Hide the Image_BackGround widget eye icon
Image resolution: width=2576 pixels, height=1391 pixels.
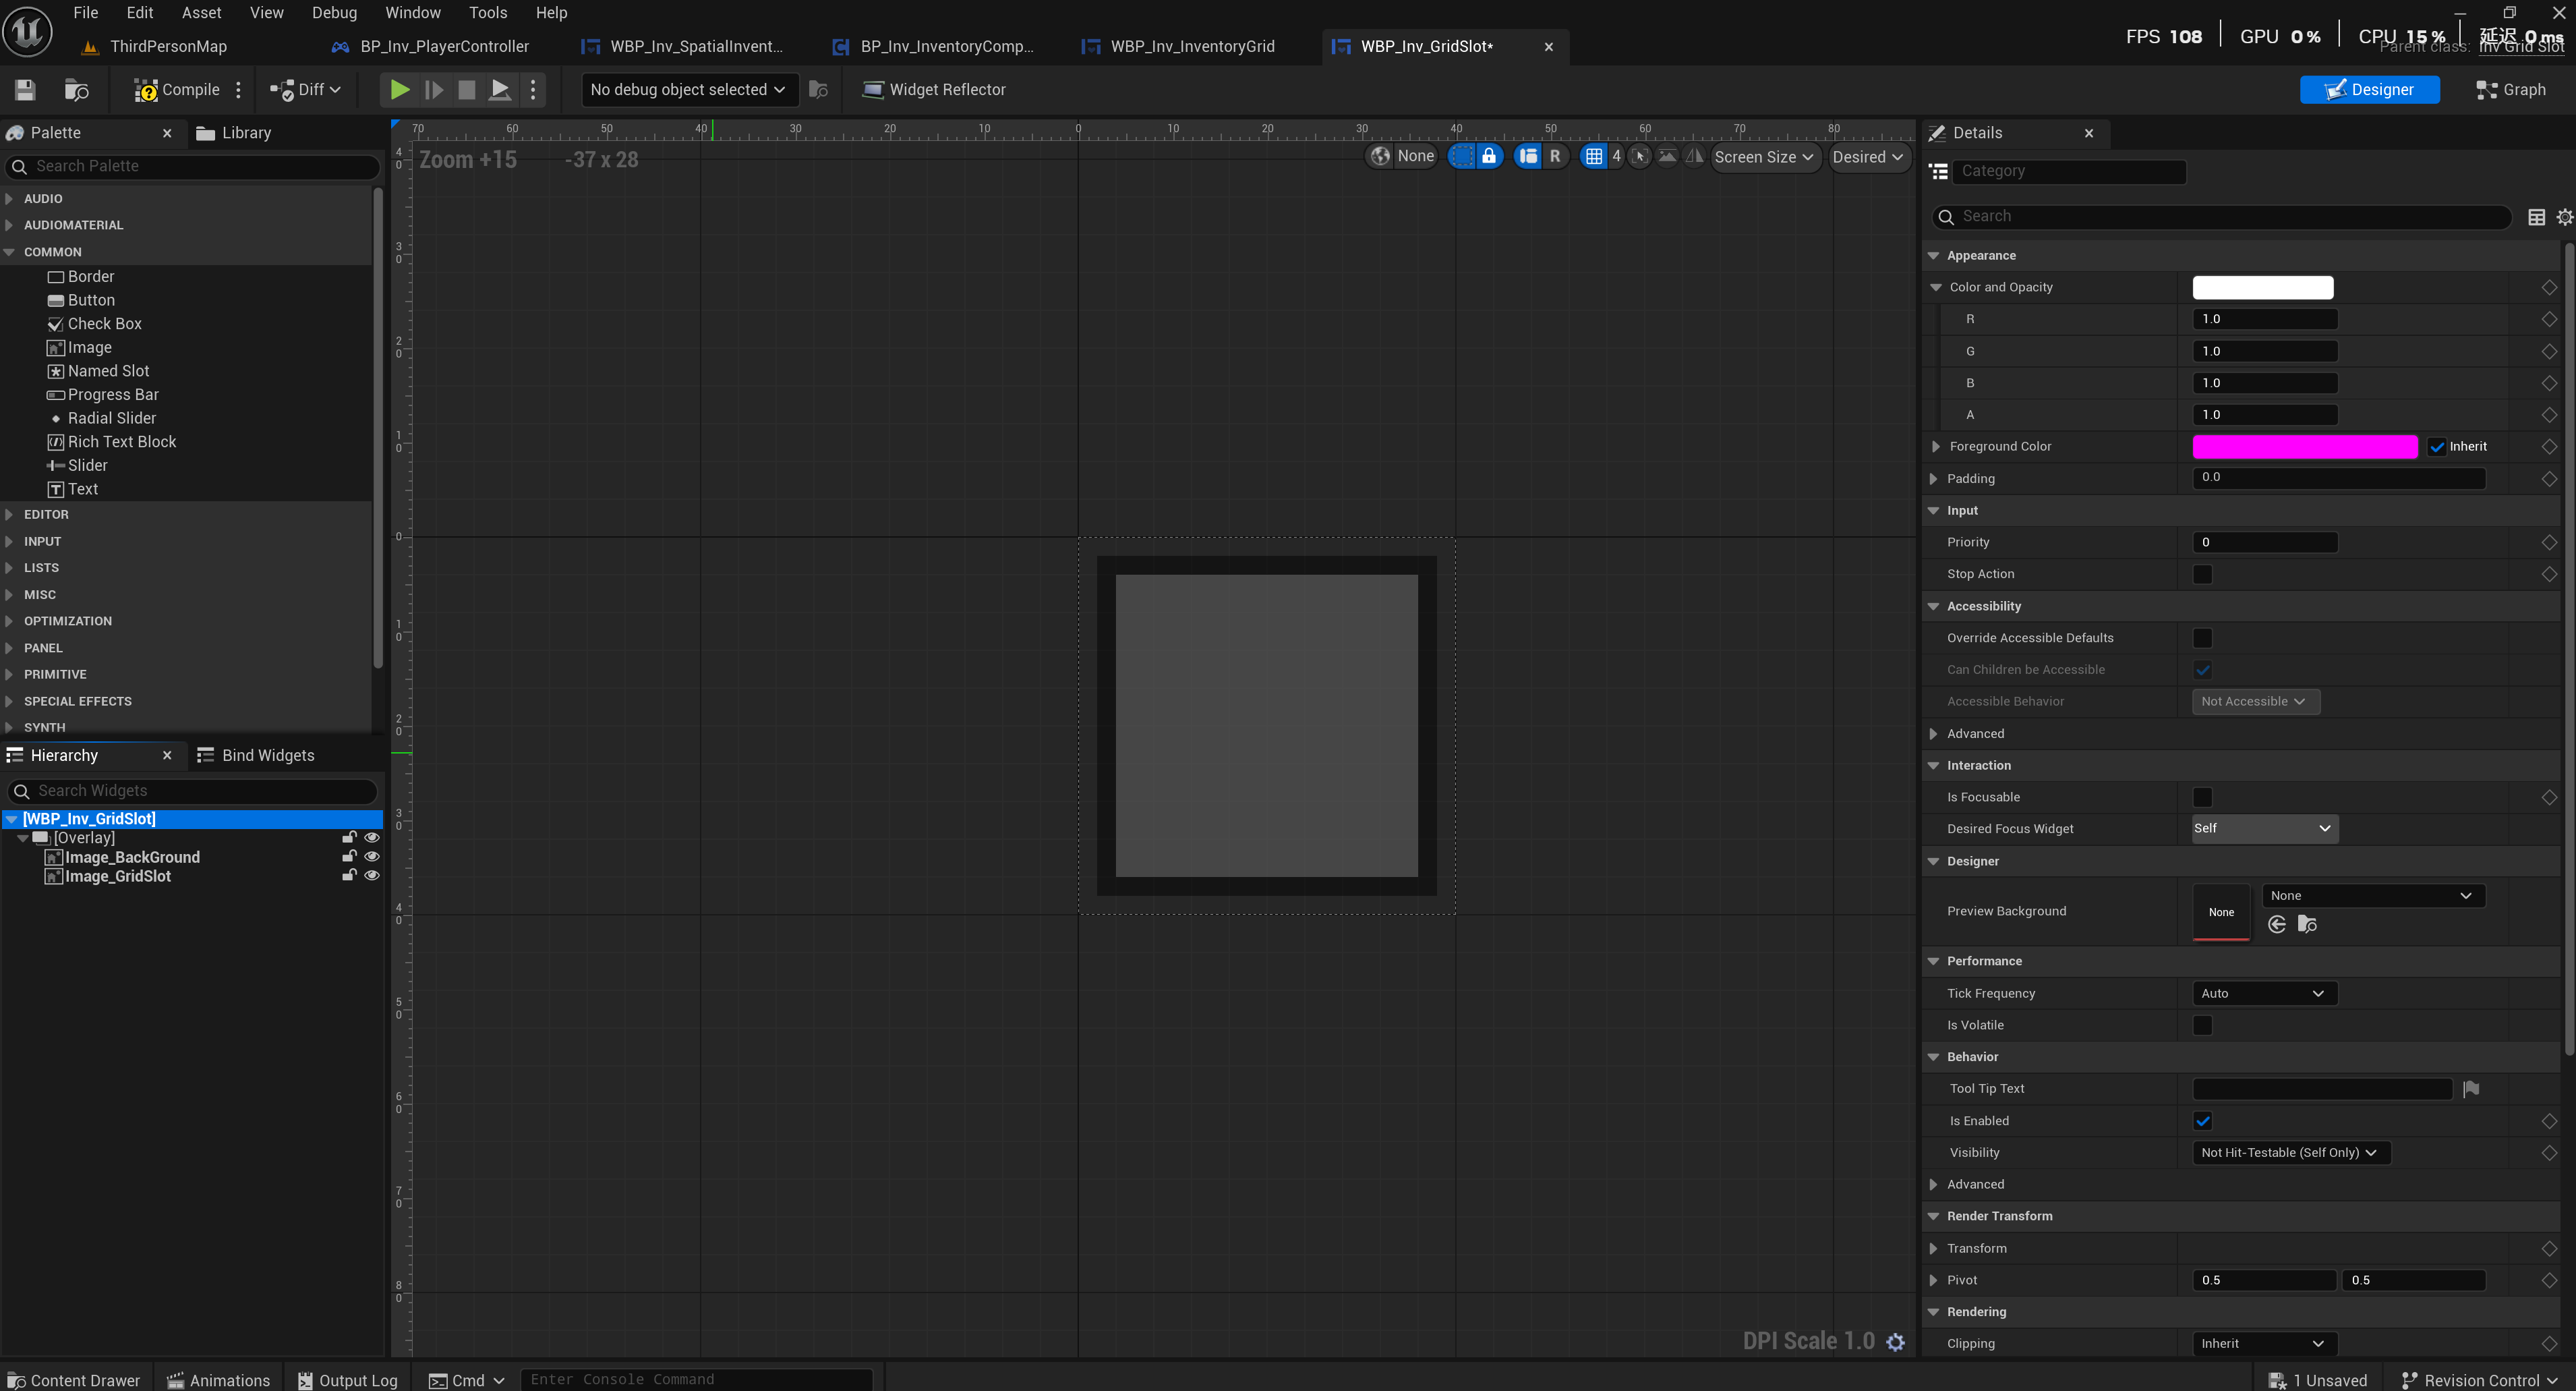coord(372,857)
